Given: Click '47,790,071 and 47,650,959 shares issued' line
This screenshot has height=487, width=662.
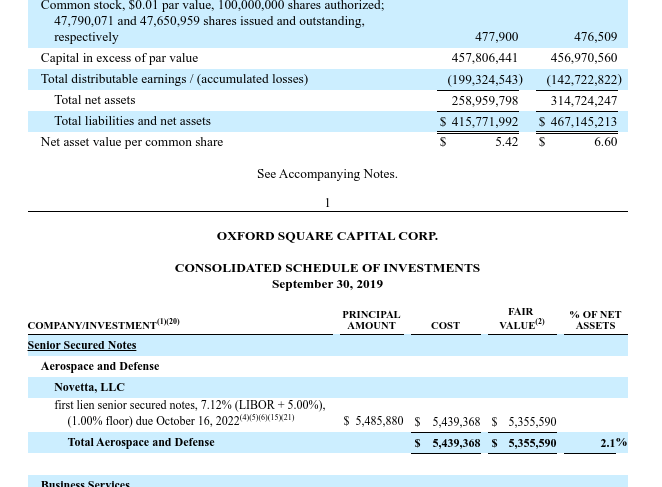Looking at the screenshot, I should 209,21.
